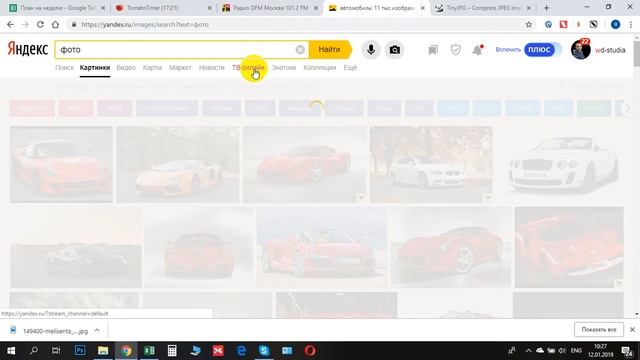This screenshot has height=360, width=640.
Task: Open the Видео tab
Action: tap(126, 68)
